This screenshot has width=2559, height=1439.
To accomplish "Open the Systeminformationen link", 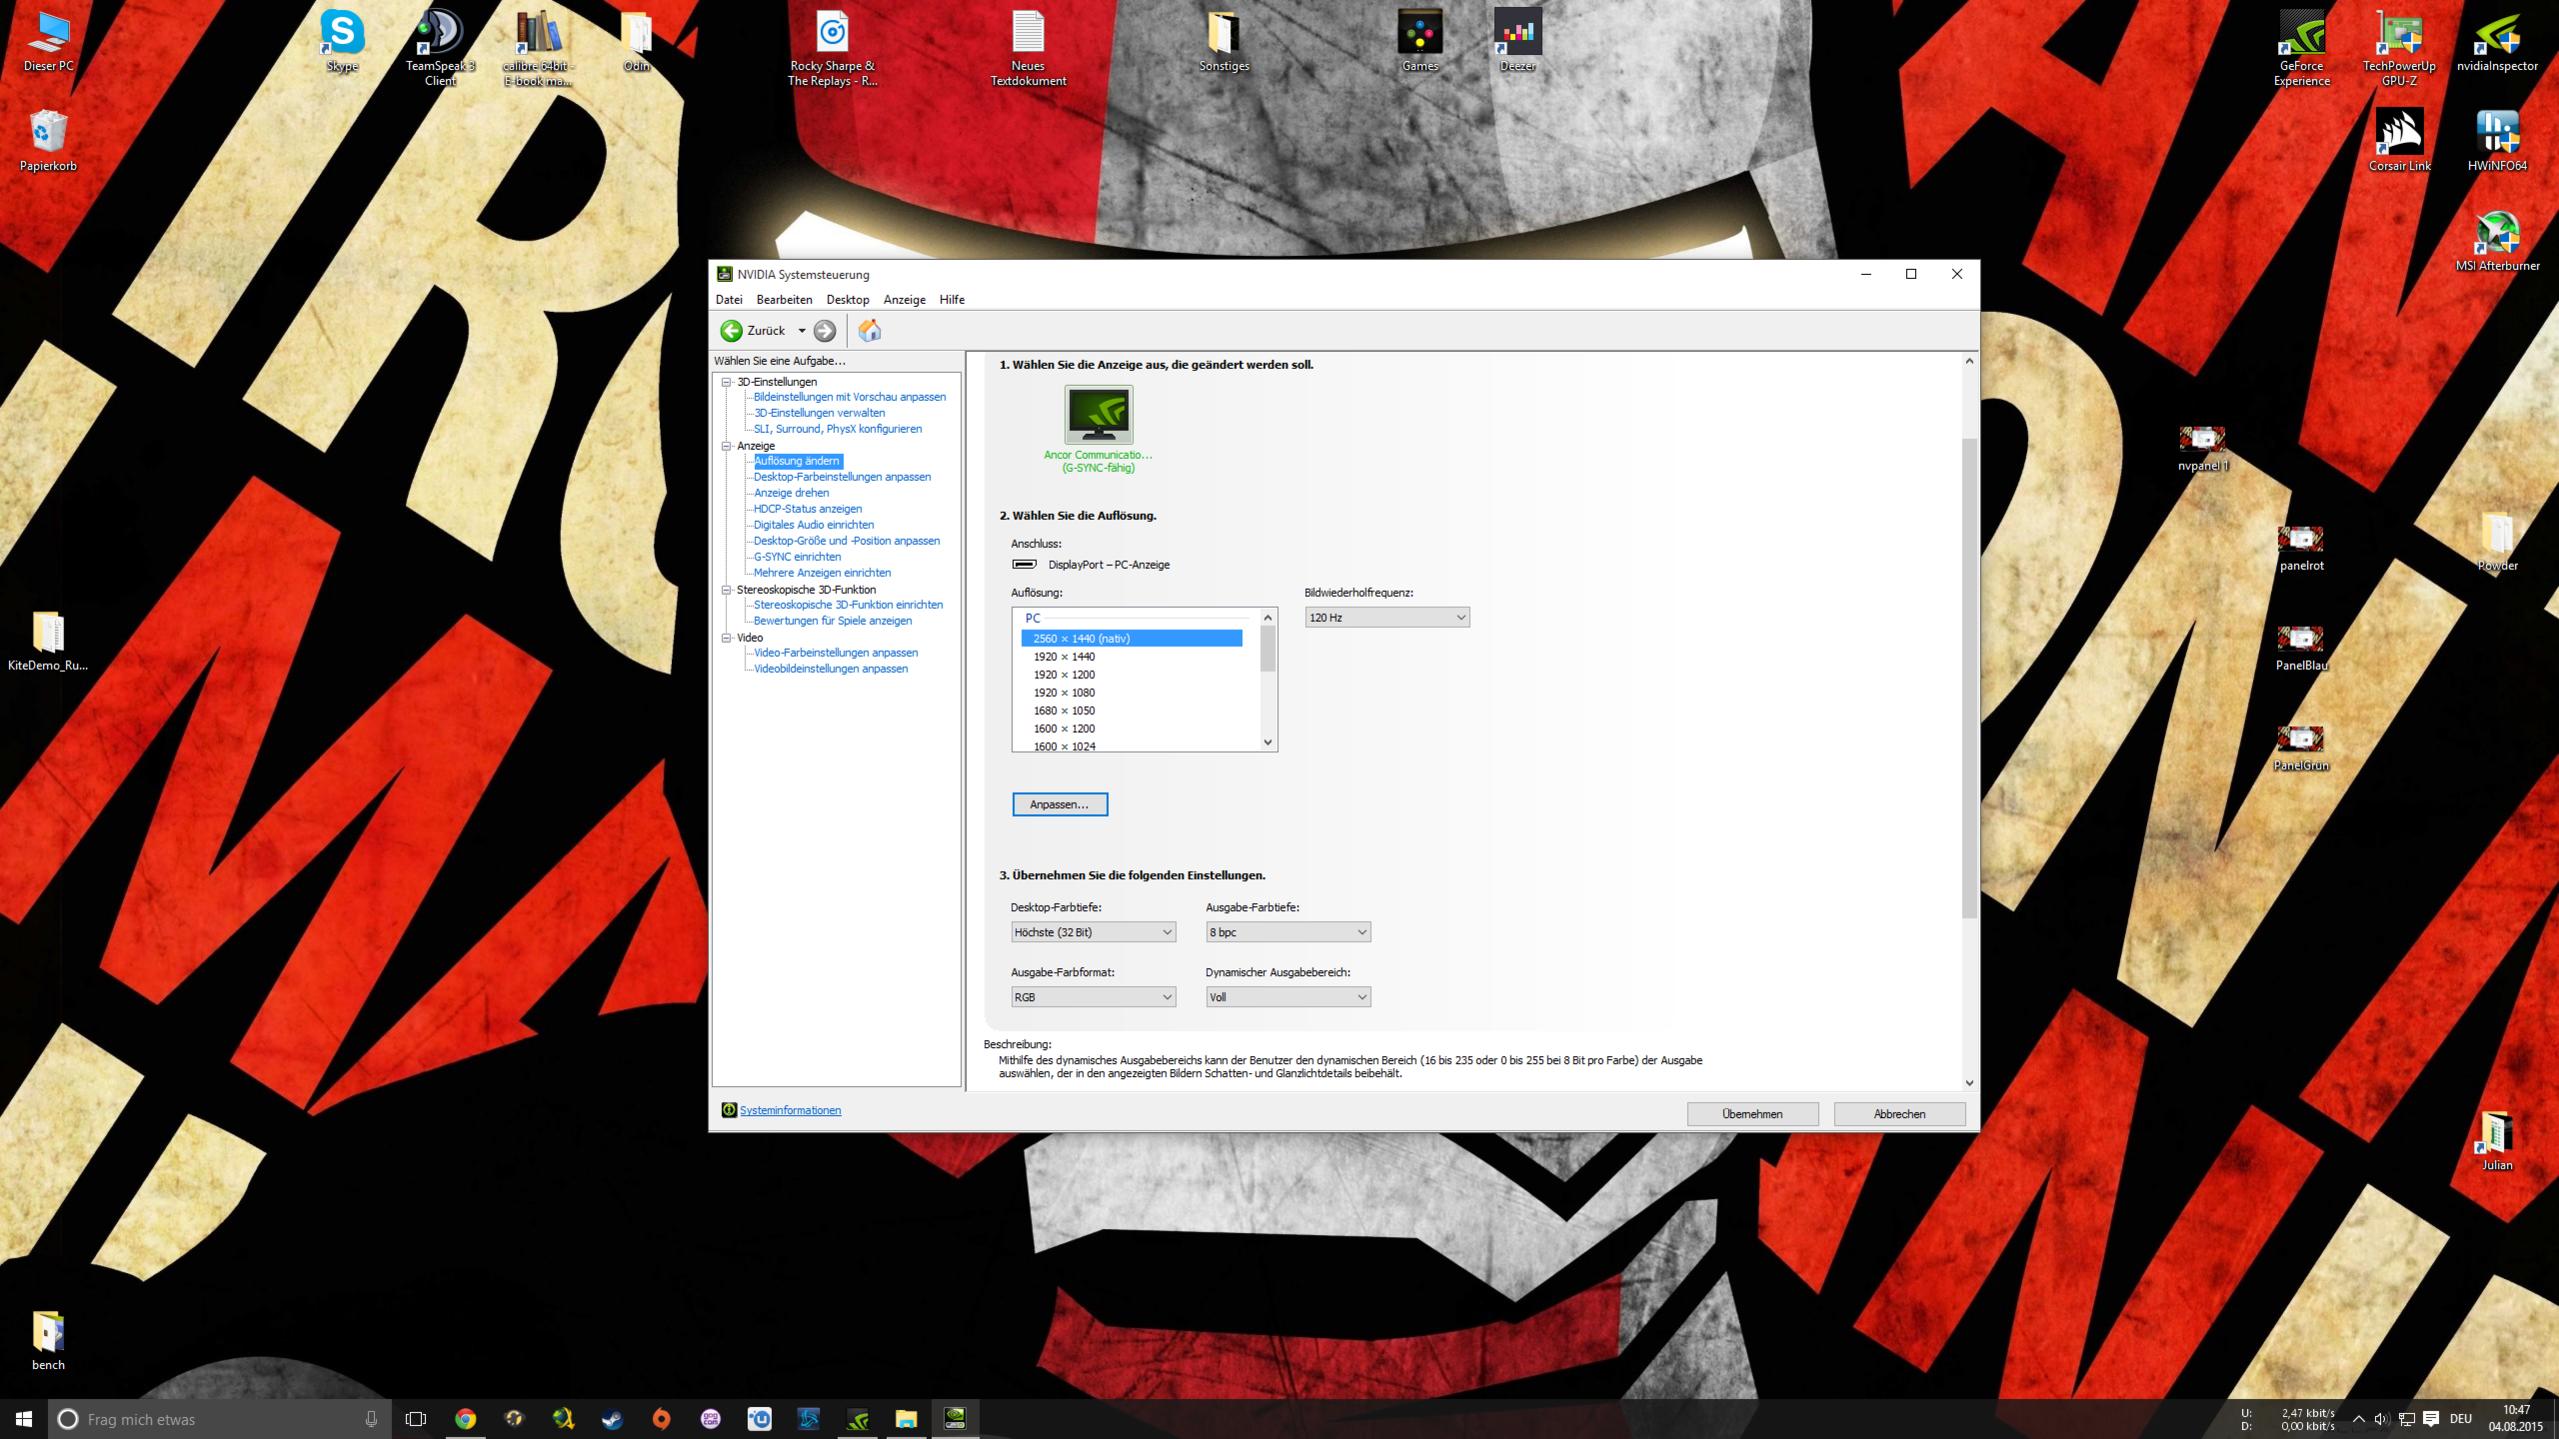I will tap(790, 1110).
